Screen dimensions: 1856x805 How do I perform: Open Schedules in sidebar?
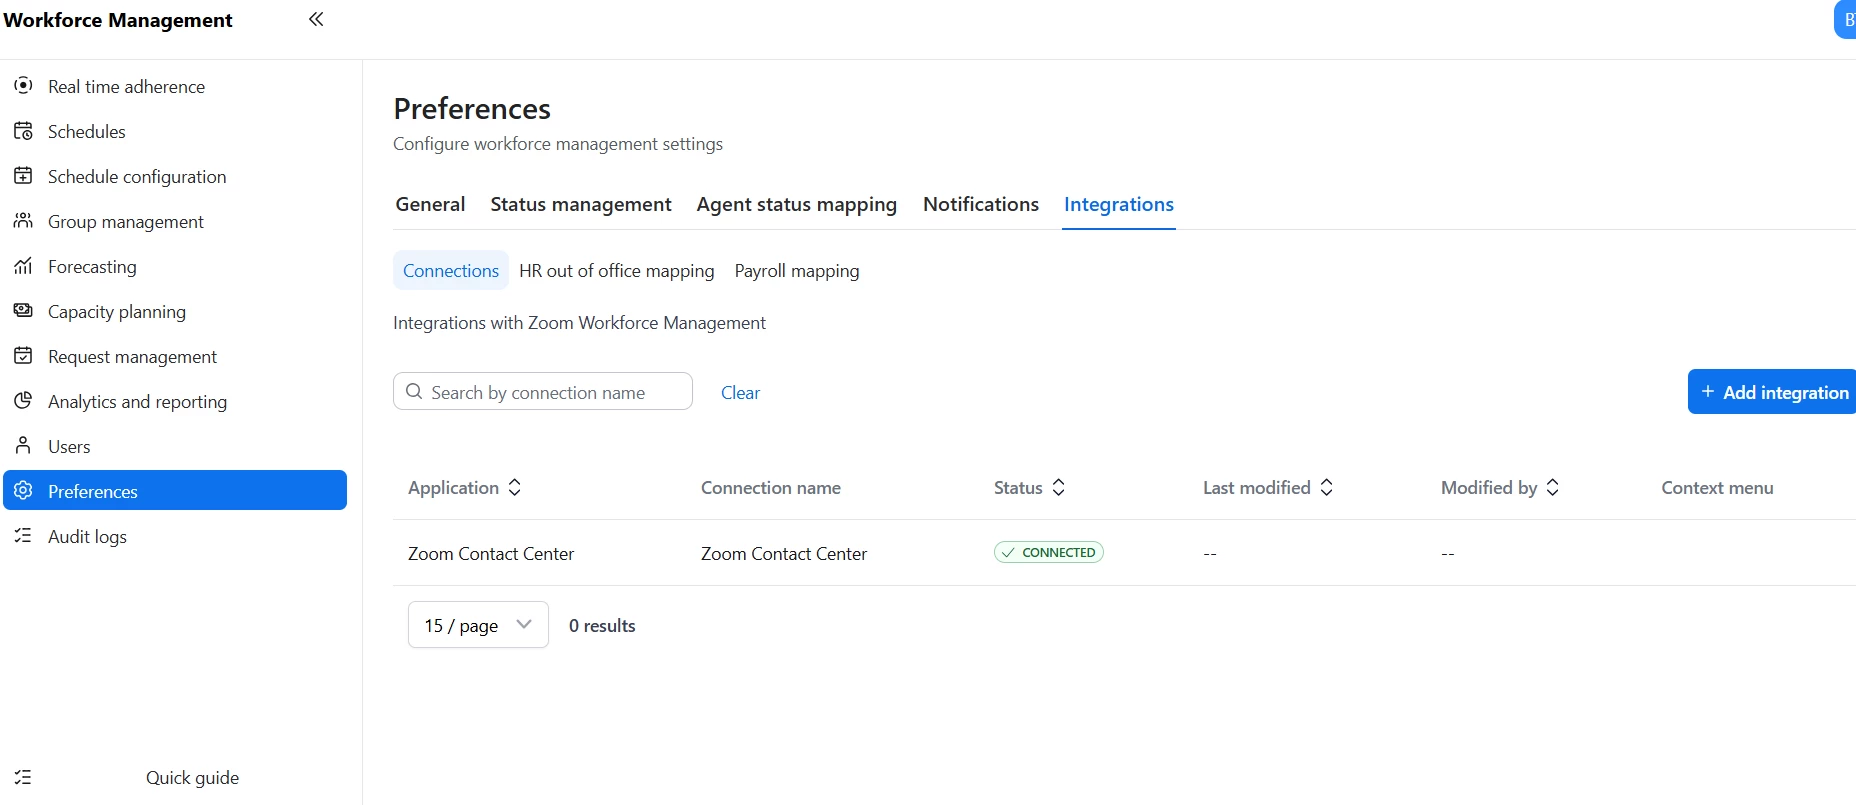[87, 131]
